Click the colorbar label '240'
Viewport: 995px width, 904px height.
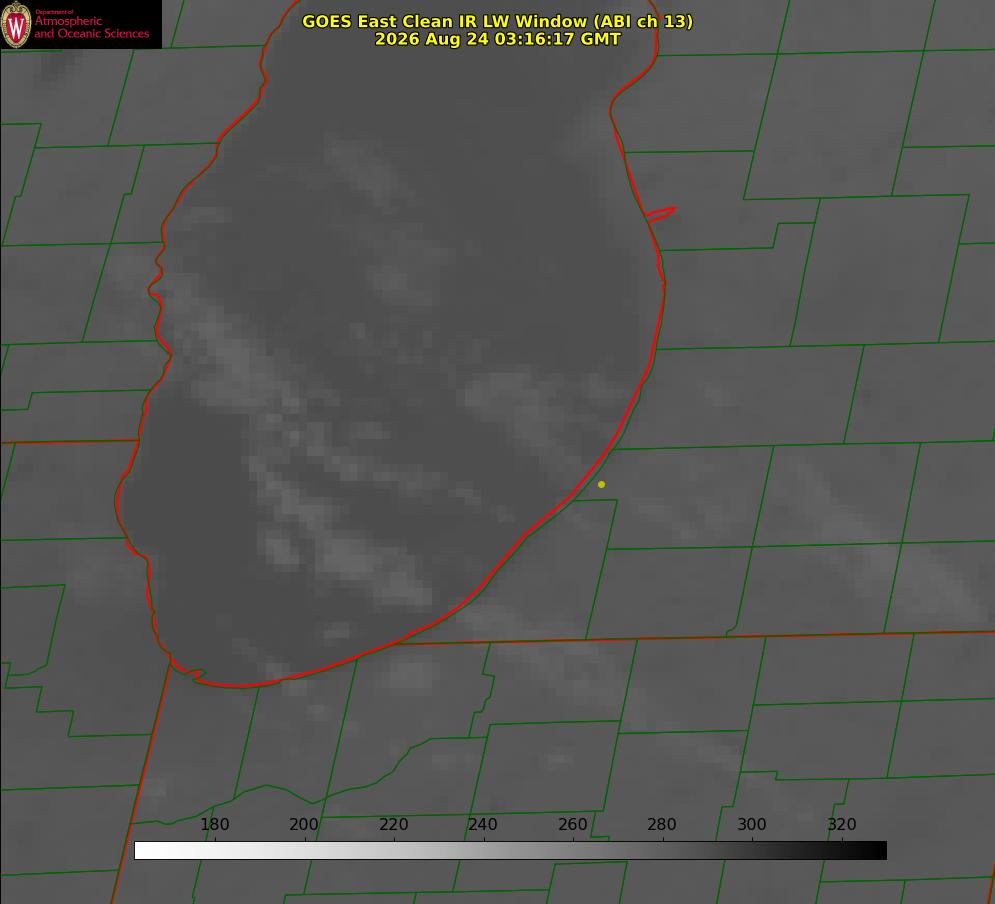pyautogui.click(x=483, y=824)
